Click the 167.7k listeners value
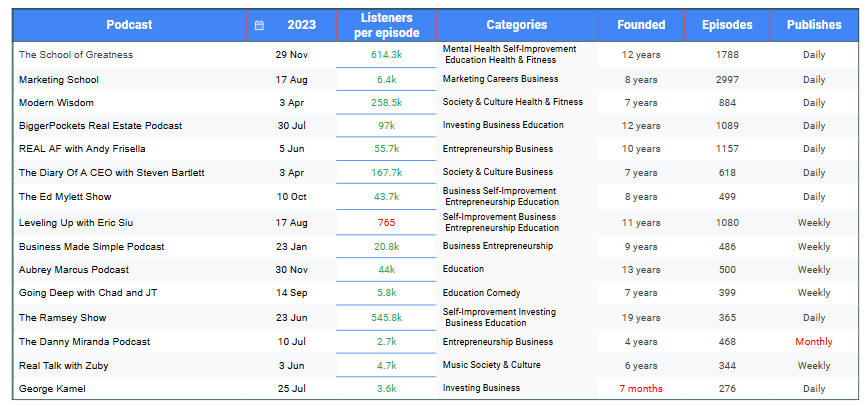 [387, 173]
